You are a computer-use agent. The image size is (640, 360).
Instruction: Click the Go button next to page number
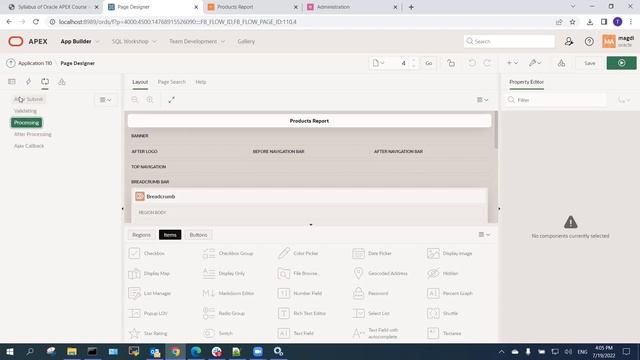click(x=429, y=63)
